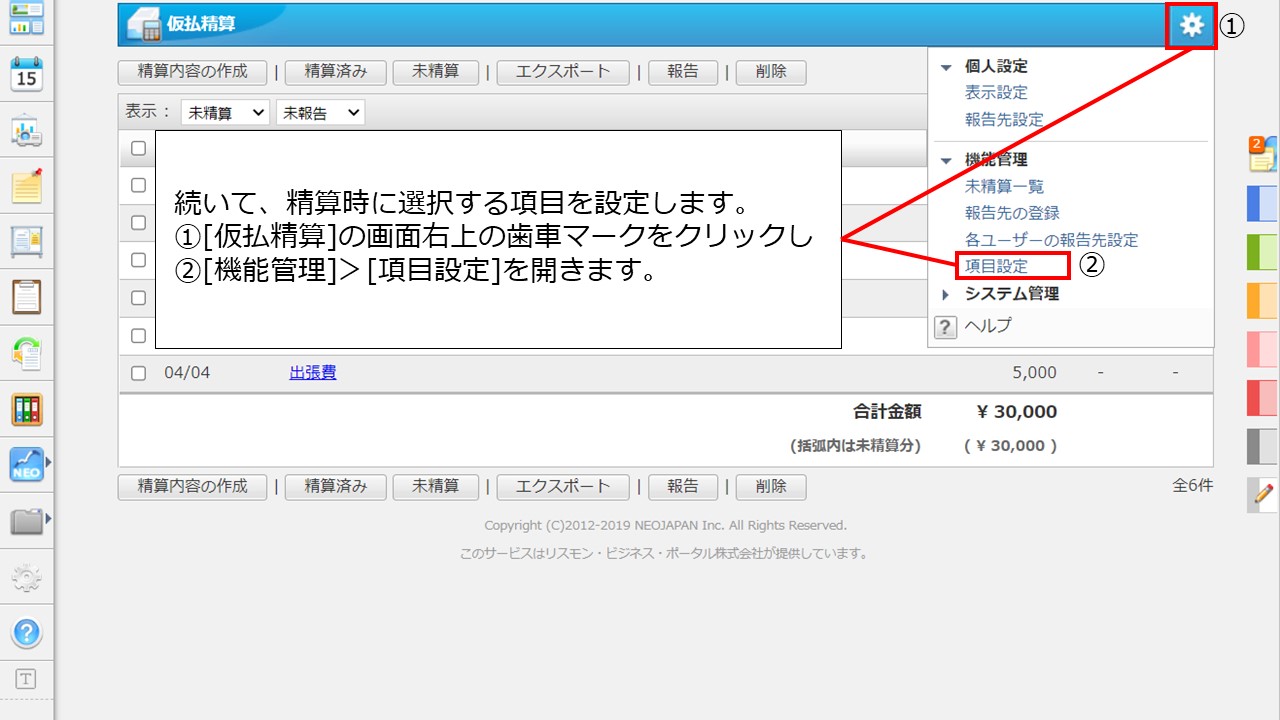Open the 出張費 link in the list
Image resolution: width=1280 pixels, height=720 pixels.
(x=313, y=373)
